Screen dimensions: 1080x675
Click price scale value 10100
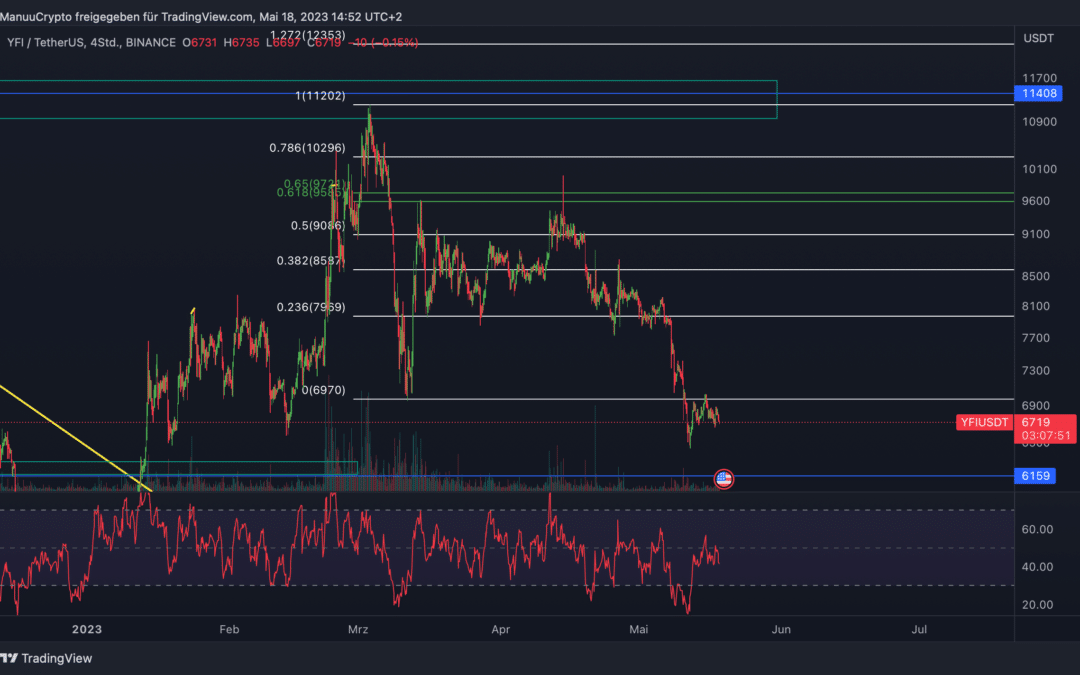[1039, 169]
